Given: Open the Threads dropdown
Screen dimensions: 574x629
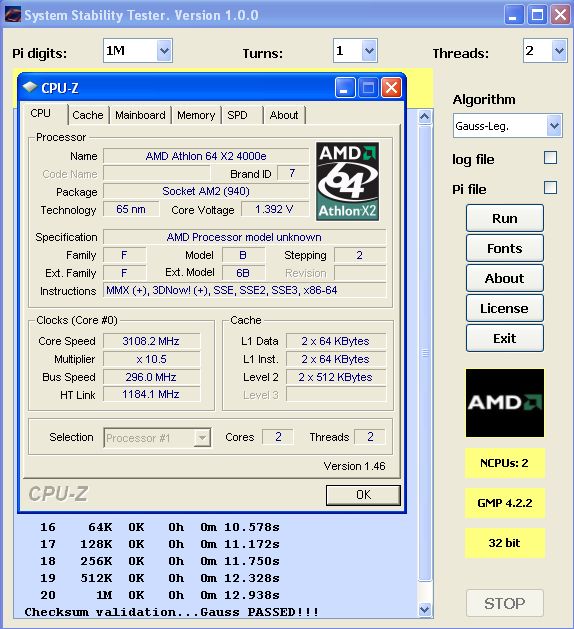Looking at the screenshot, I should (559, 51).
